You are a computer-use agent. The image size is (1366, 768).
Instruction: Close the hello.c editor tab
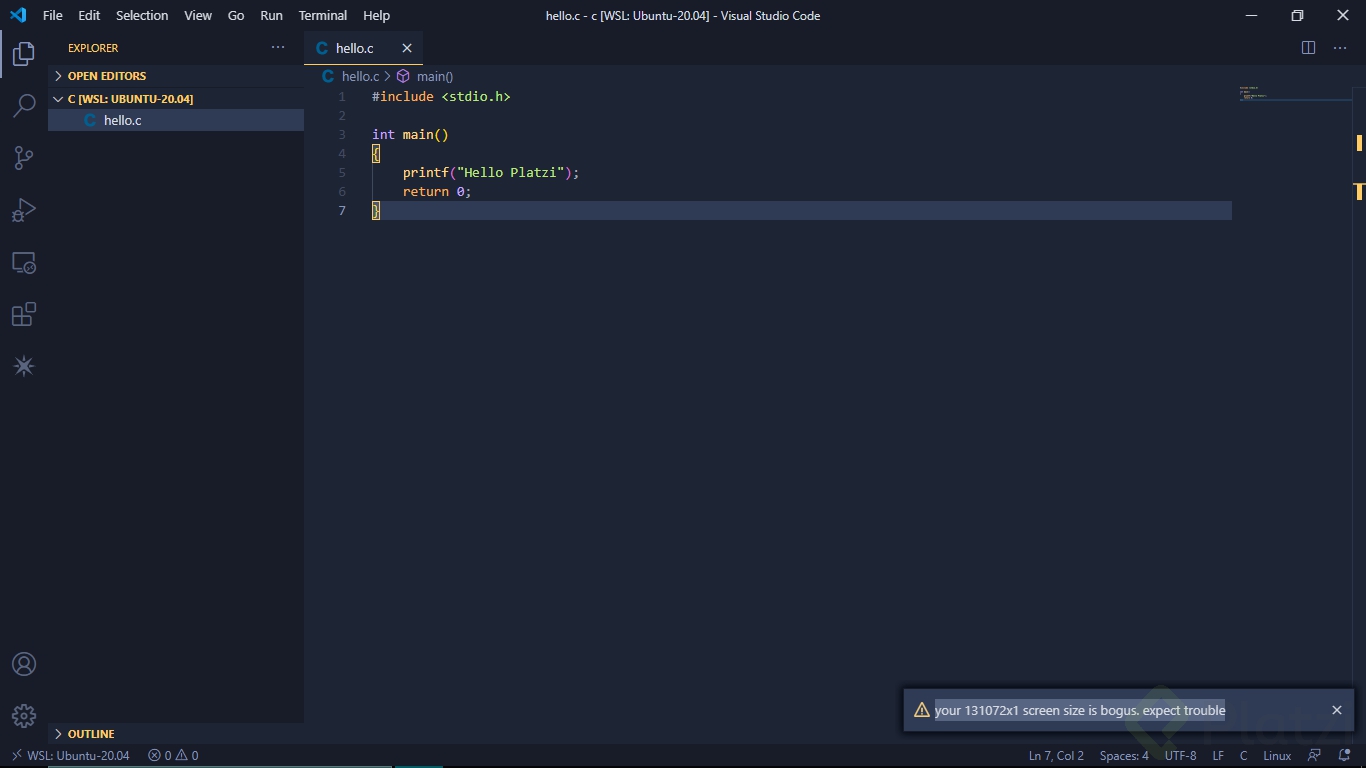click(407, 48)
